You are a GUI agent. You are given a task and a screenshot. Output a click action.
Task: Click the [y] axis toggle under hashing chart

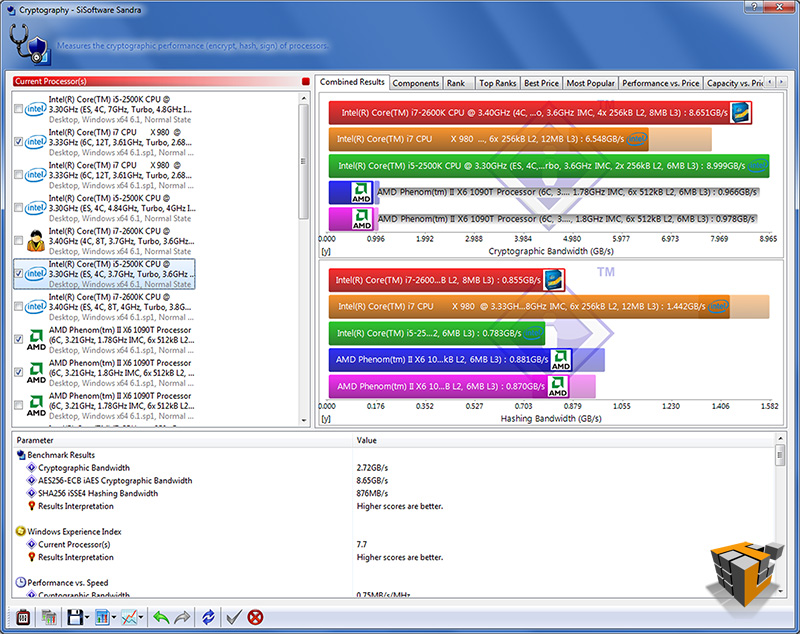click(x=326, y=419)
